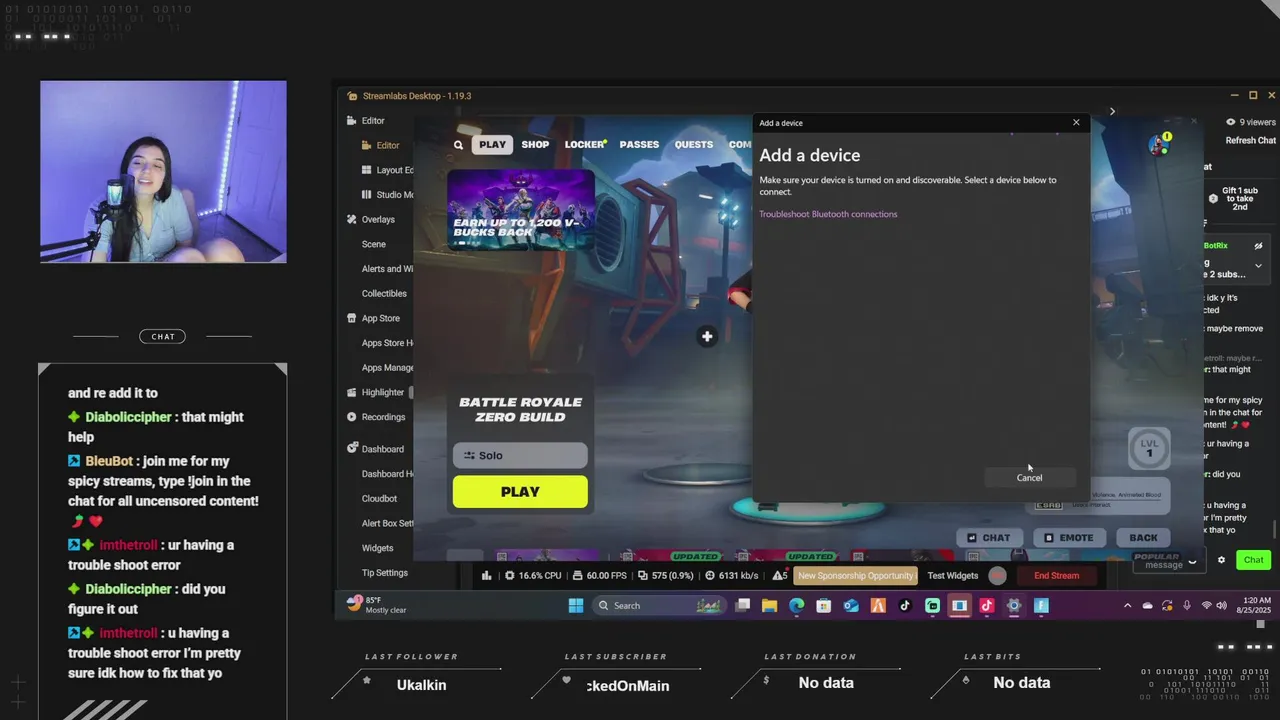The image size is (1280, 720).
Task: Click the taskbar Search box
Action: click(x=658, y=605)
